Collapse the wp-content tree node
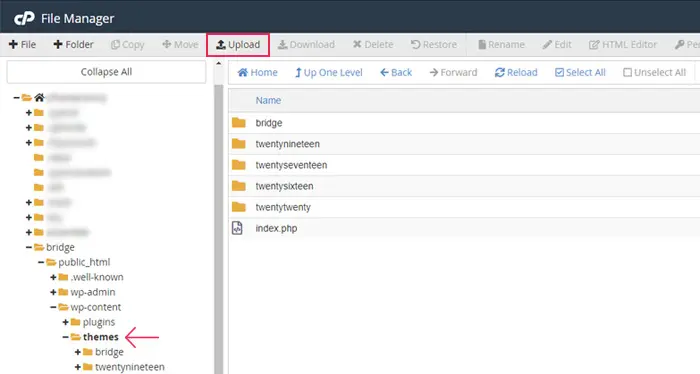The width and height of the screenshot is (700, 374). 53,307
